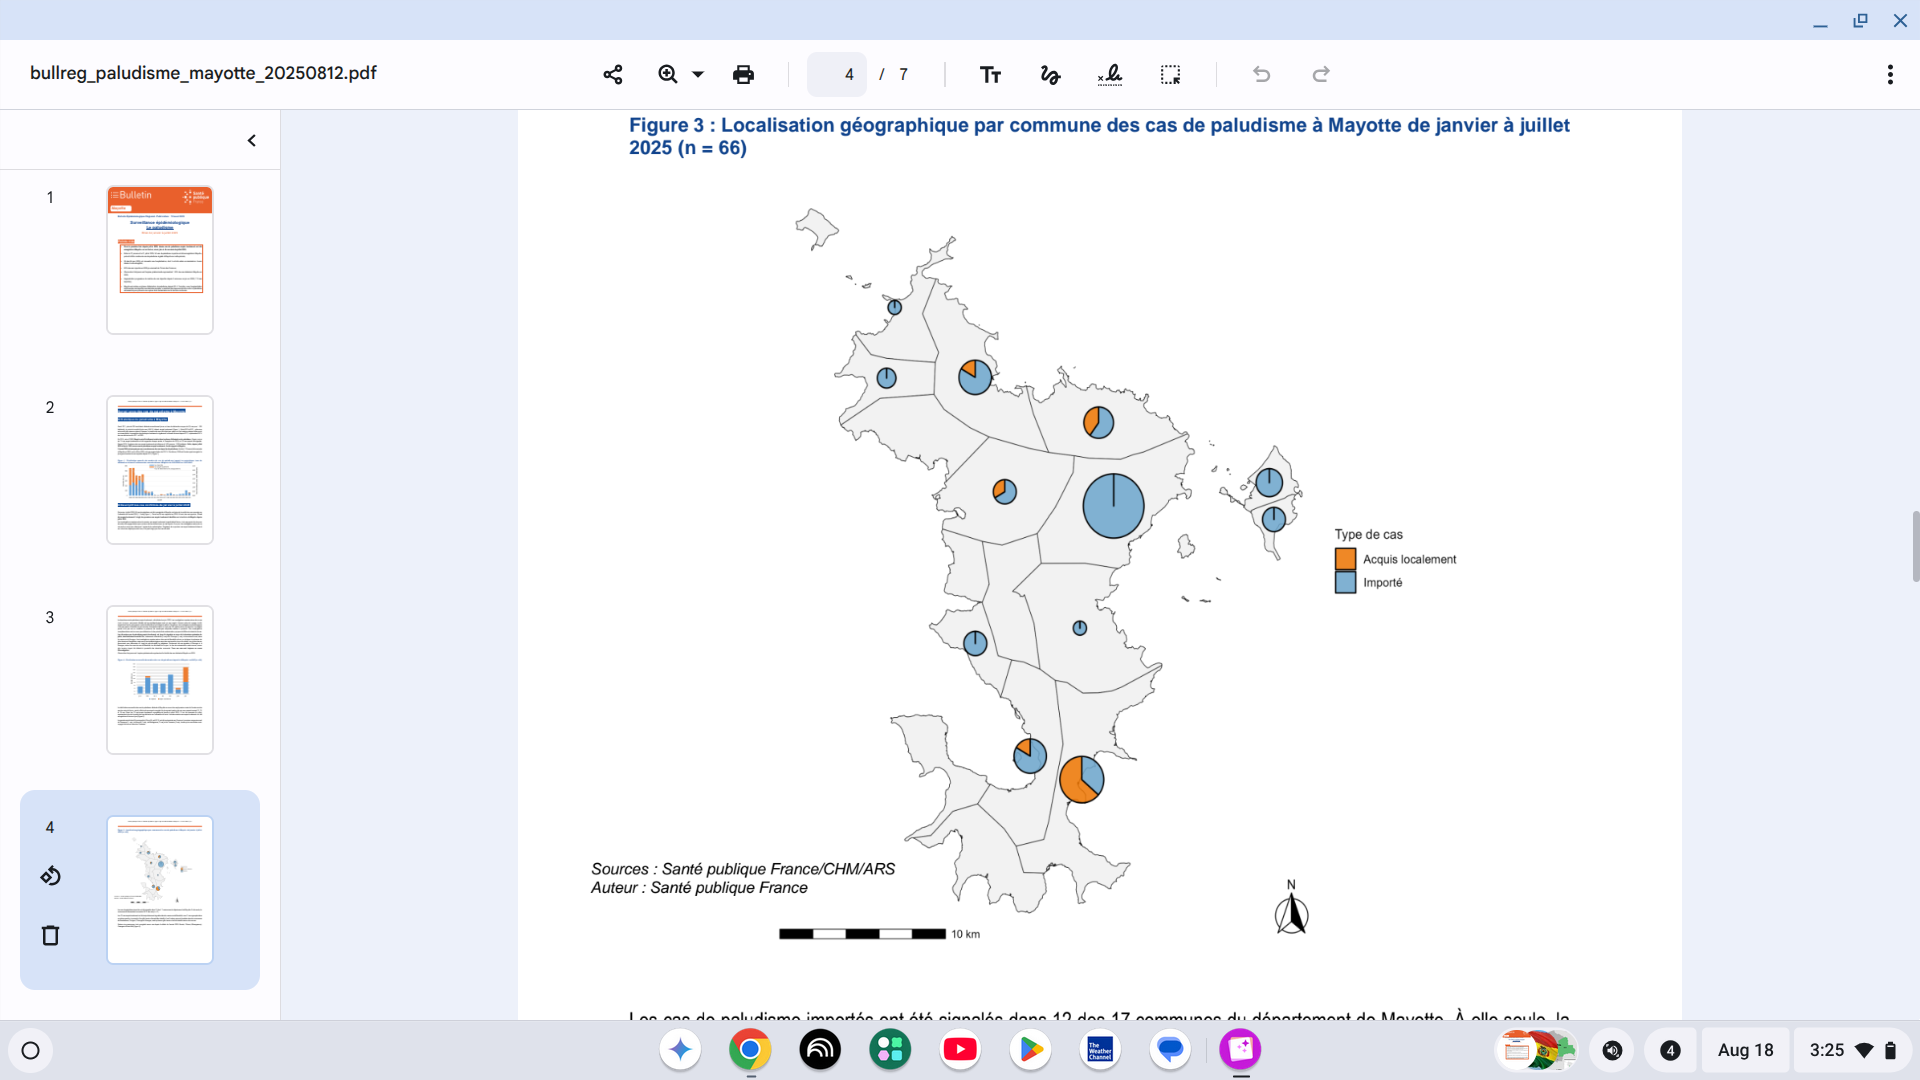1920x1080 pixels.
Task: Activate the select area tool
Action: (x=1170, y=74)
